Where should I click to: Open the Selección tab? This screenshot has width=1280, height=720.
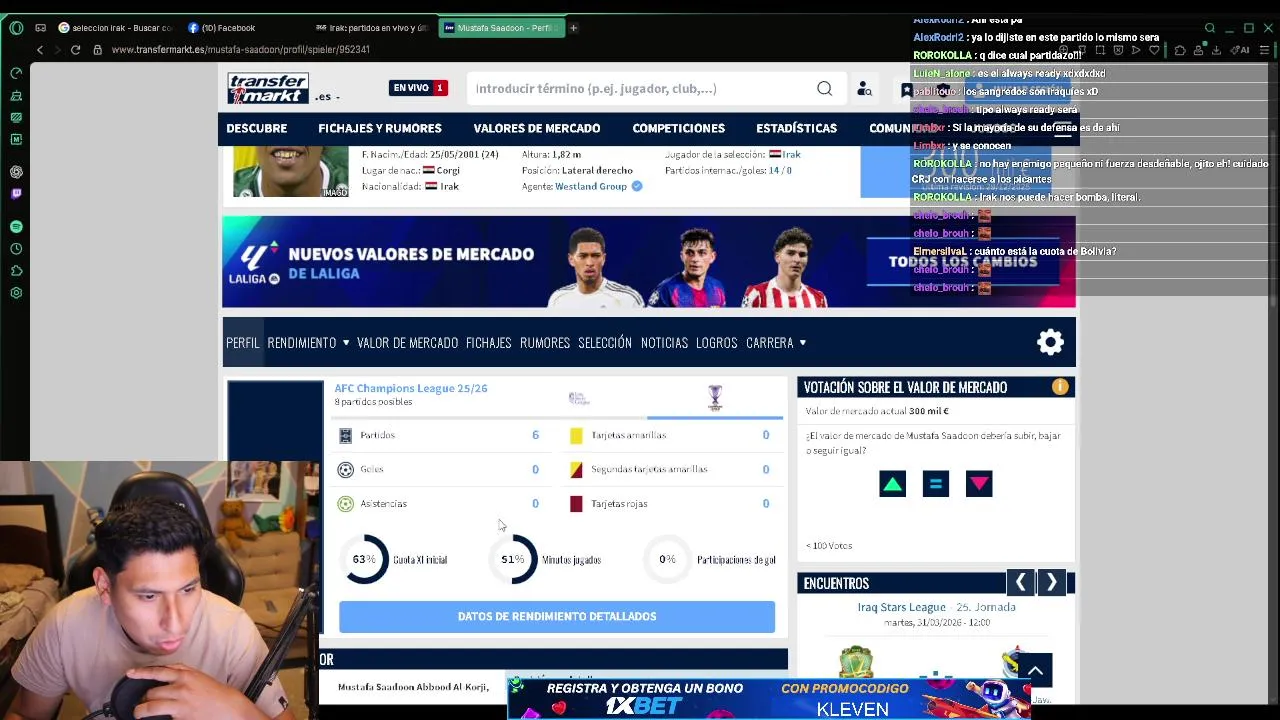point(605,343)
